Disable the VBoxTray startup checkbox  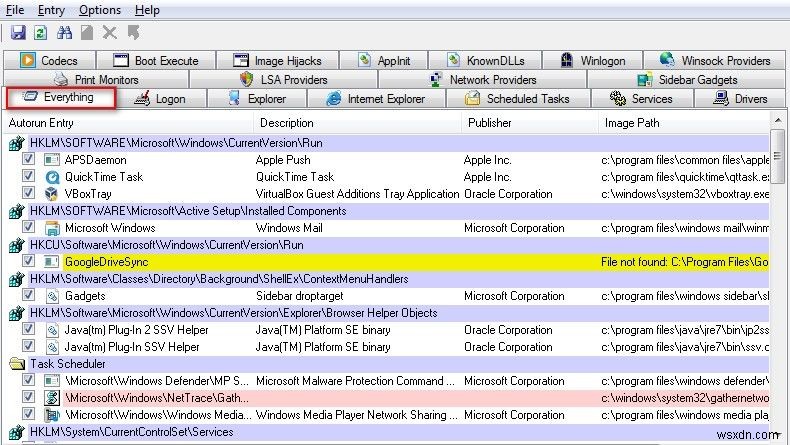tap(28, 193)
